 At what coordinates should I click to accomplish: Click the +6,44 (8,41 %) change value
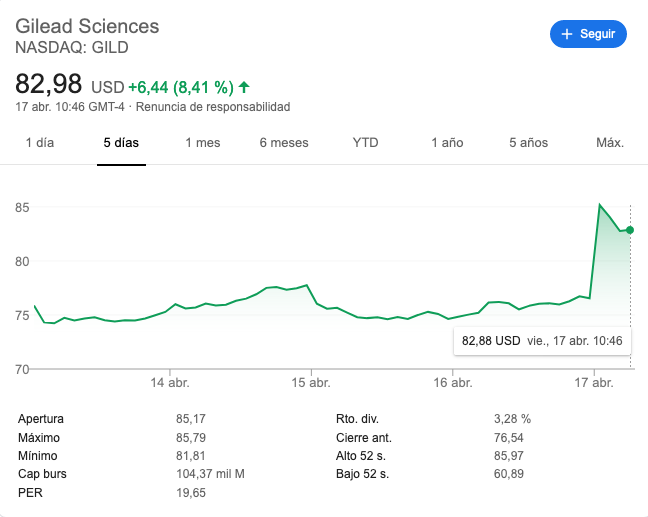click(181, 88)
